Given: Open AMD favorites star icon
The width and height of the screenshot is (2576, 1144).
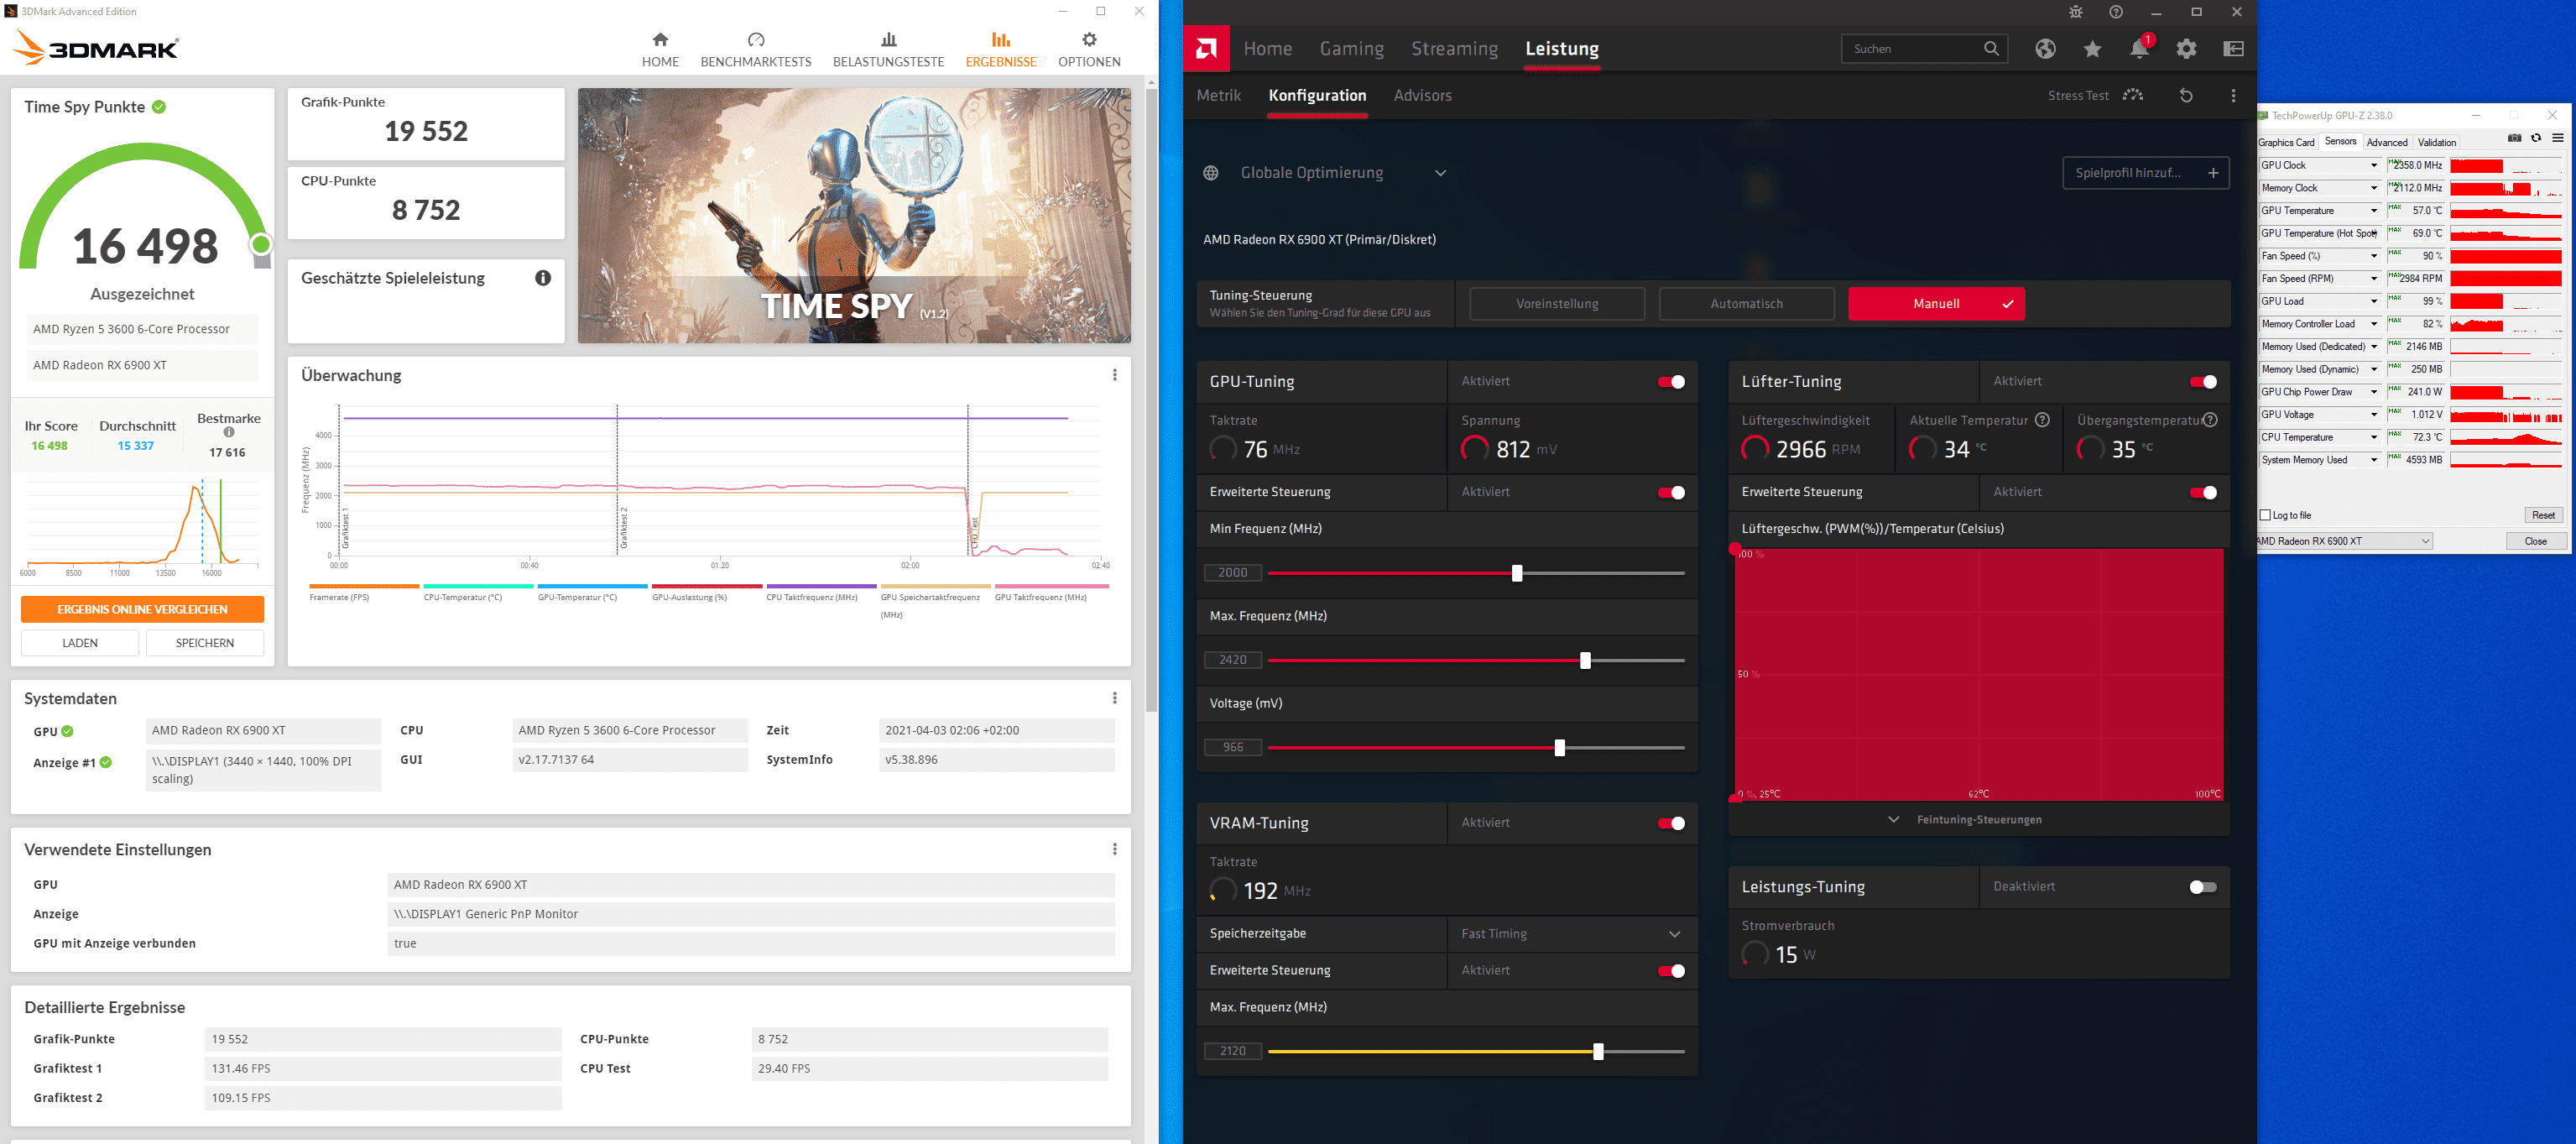Looking at the screenshot, I should click(2092, 49).
